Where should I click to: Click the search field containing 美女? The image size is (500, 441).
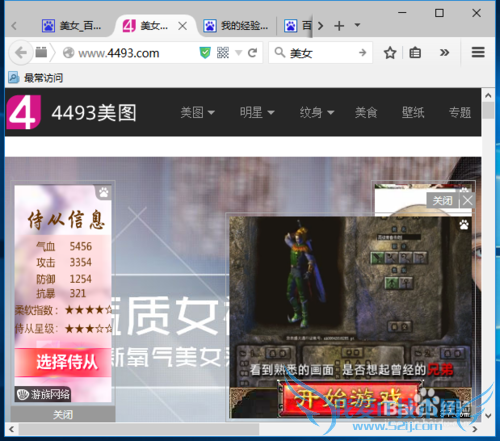(x=321, y=53)
